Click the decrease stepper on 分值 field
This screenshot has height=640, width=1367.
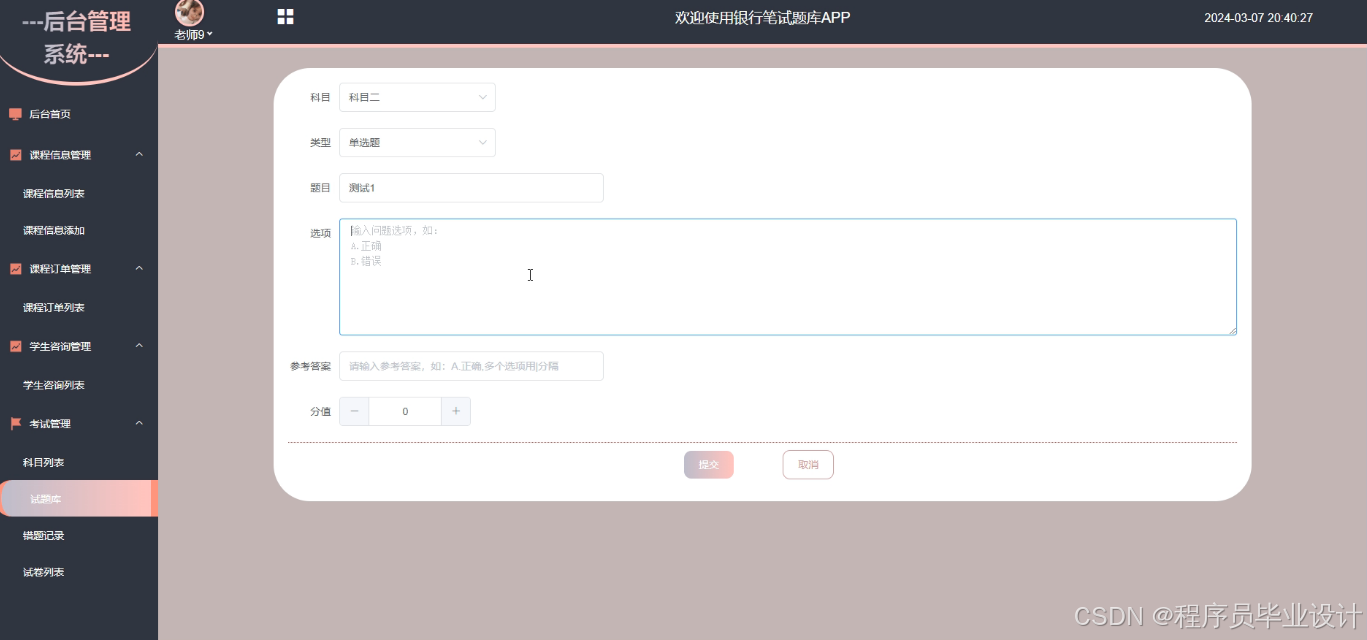click(353, 411)
